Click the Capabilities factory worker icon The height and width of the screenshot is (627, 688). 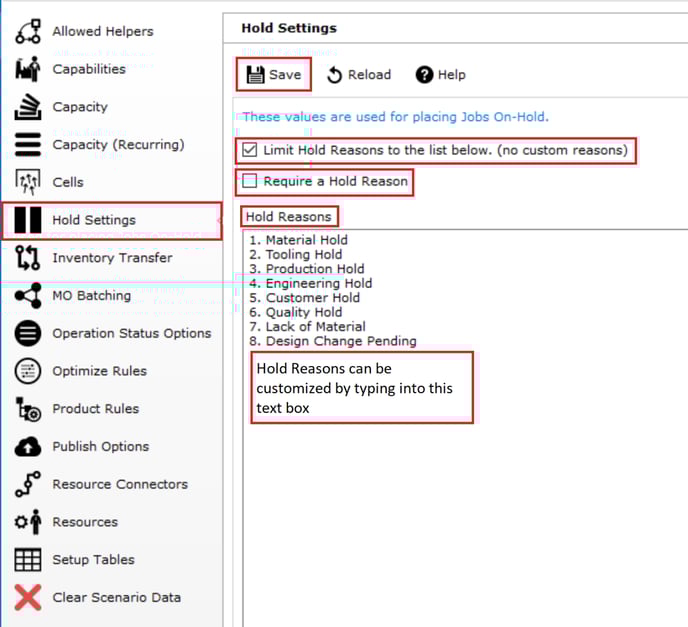[28, 69]
